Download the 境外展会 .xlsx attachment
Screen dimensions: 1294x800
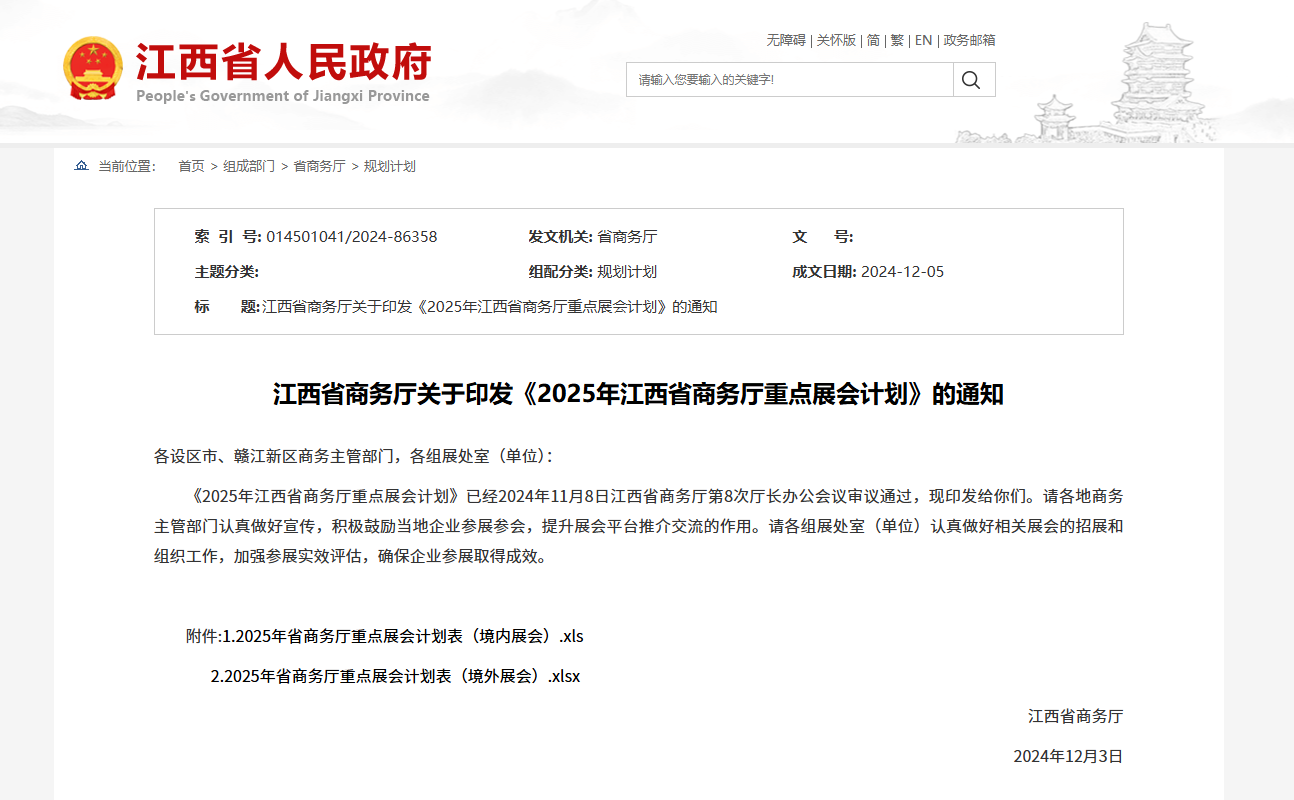point(395,676)
